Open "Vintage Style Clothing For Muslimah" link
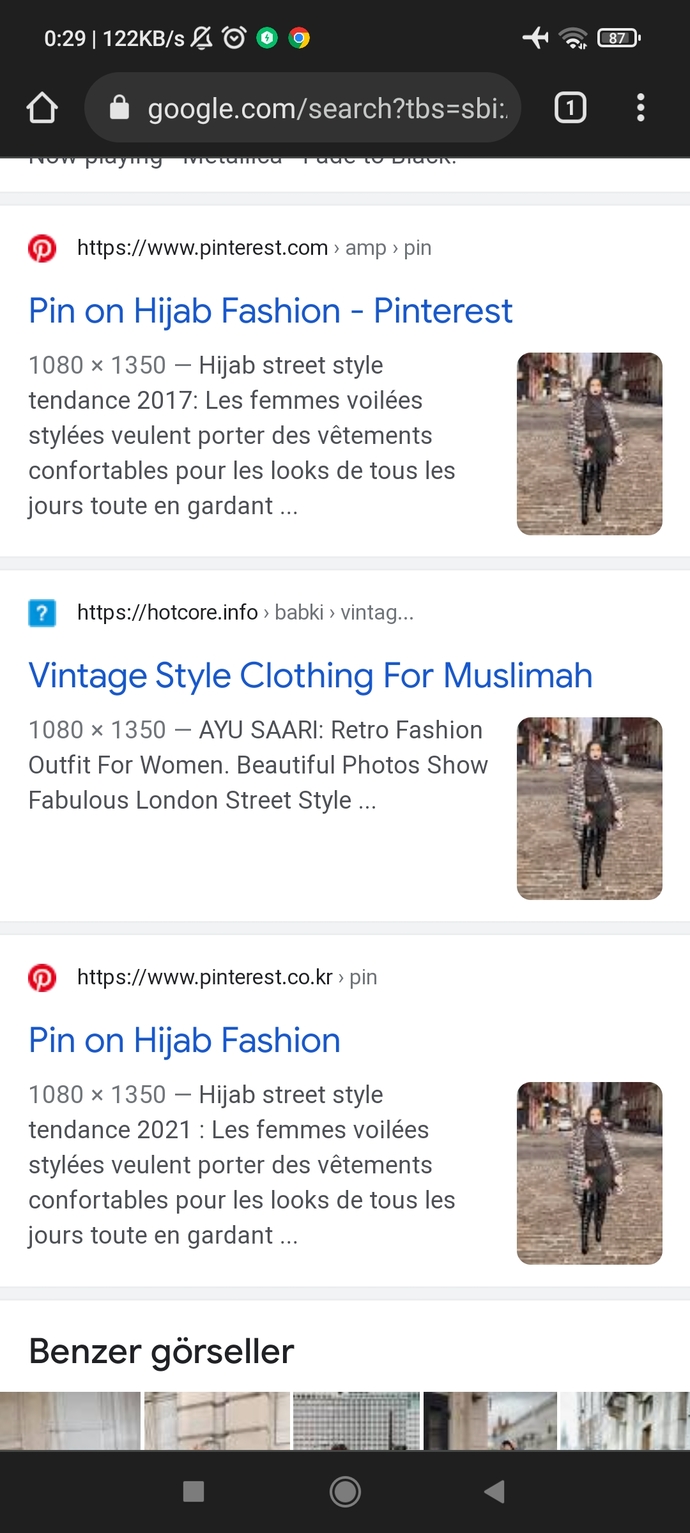This screenshot has width=690, height=1533. click(310, 676)
